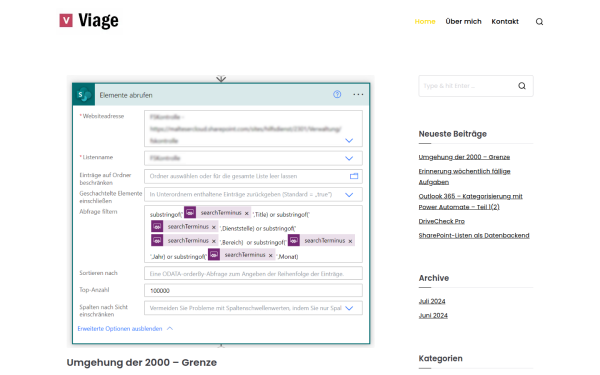Click variable icon of token before Dienststelle
This screenshot has height=375, width=600.
point(157,227)
